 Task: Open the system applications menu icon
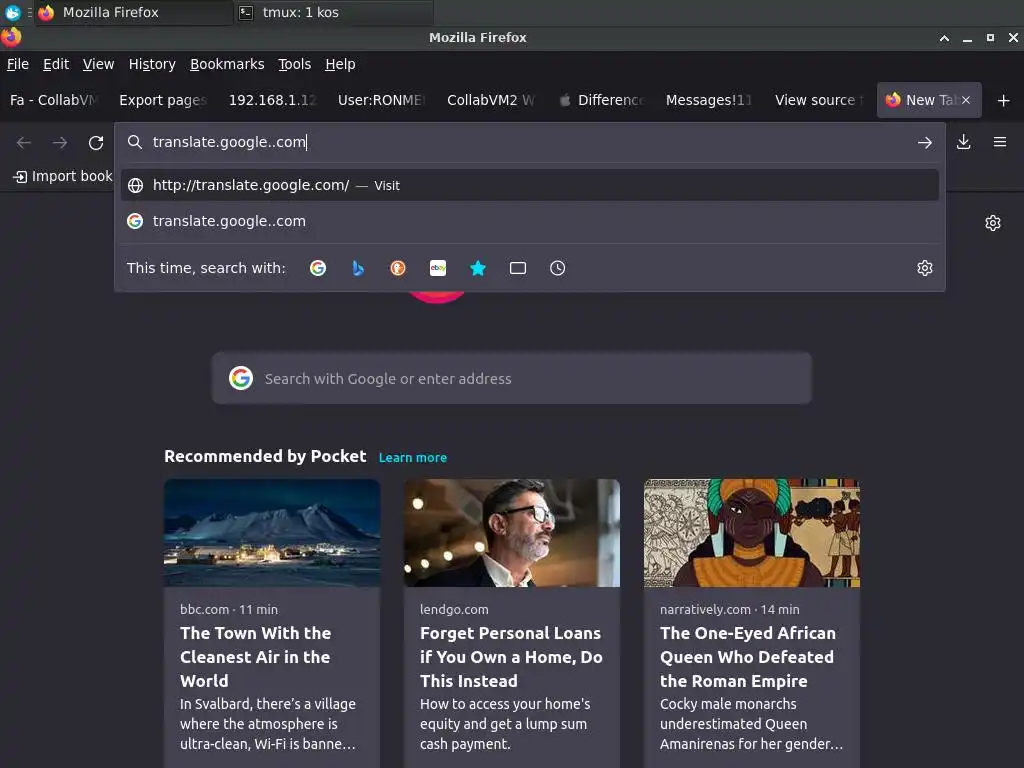tap(12, 12)
